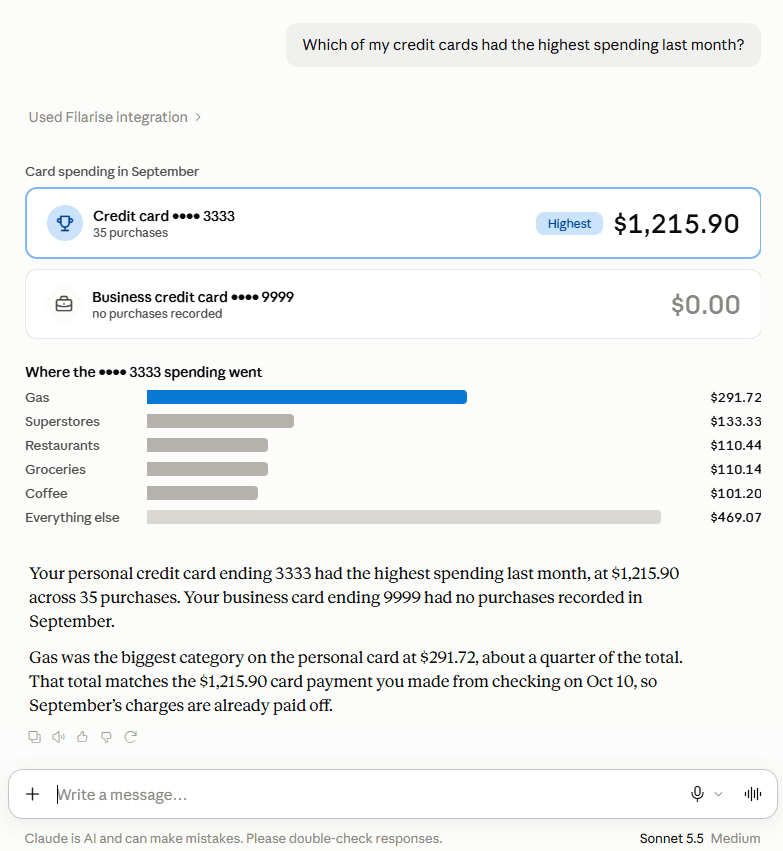Click the Restaurants spending bar
Viewport: 783px width, 851px height.
click(x=207, y=445)
